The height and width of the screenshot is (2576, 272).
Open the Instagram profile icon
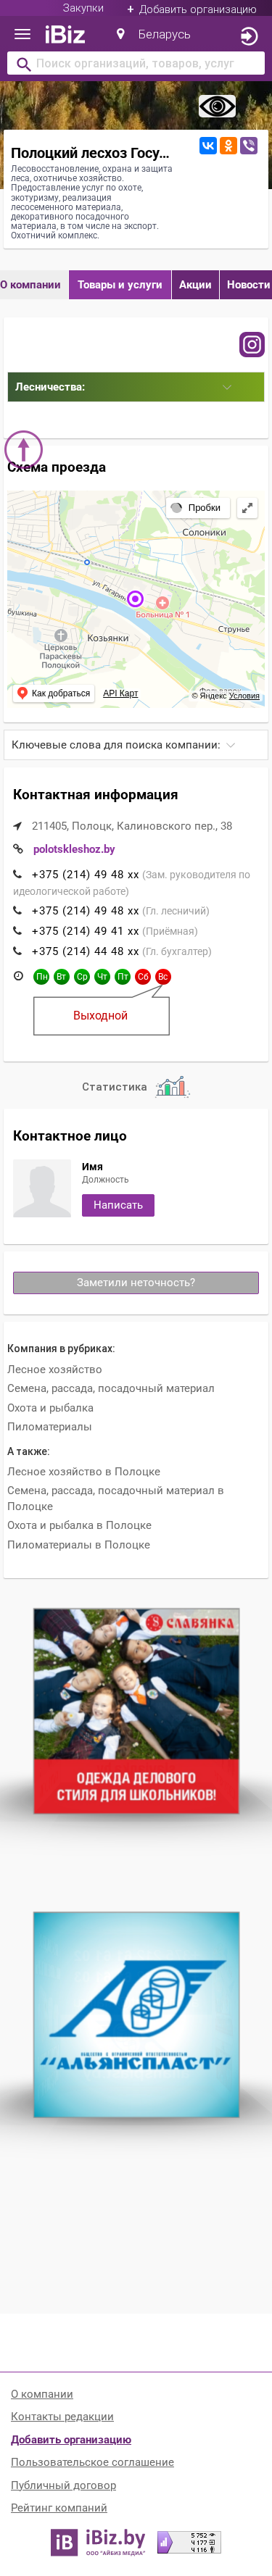(x=252, y=344)
